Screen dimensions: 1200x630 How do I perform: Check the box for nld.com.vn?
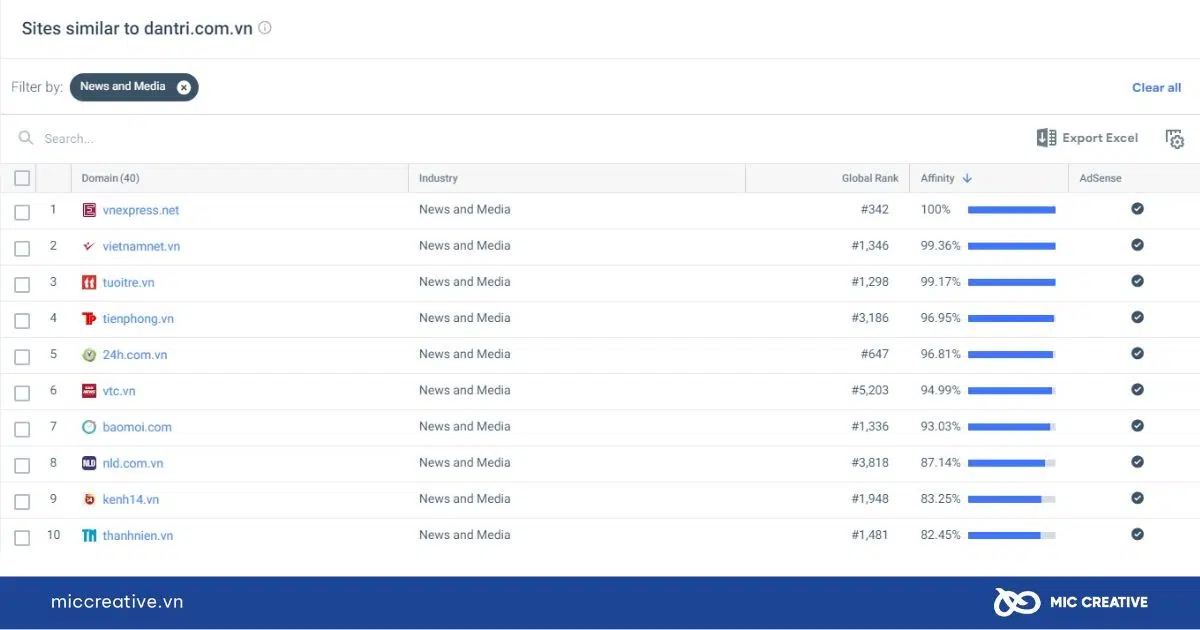click(22, 465)
